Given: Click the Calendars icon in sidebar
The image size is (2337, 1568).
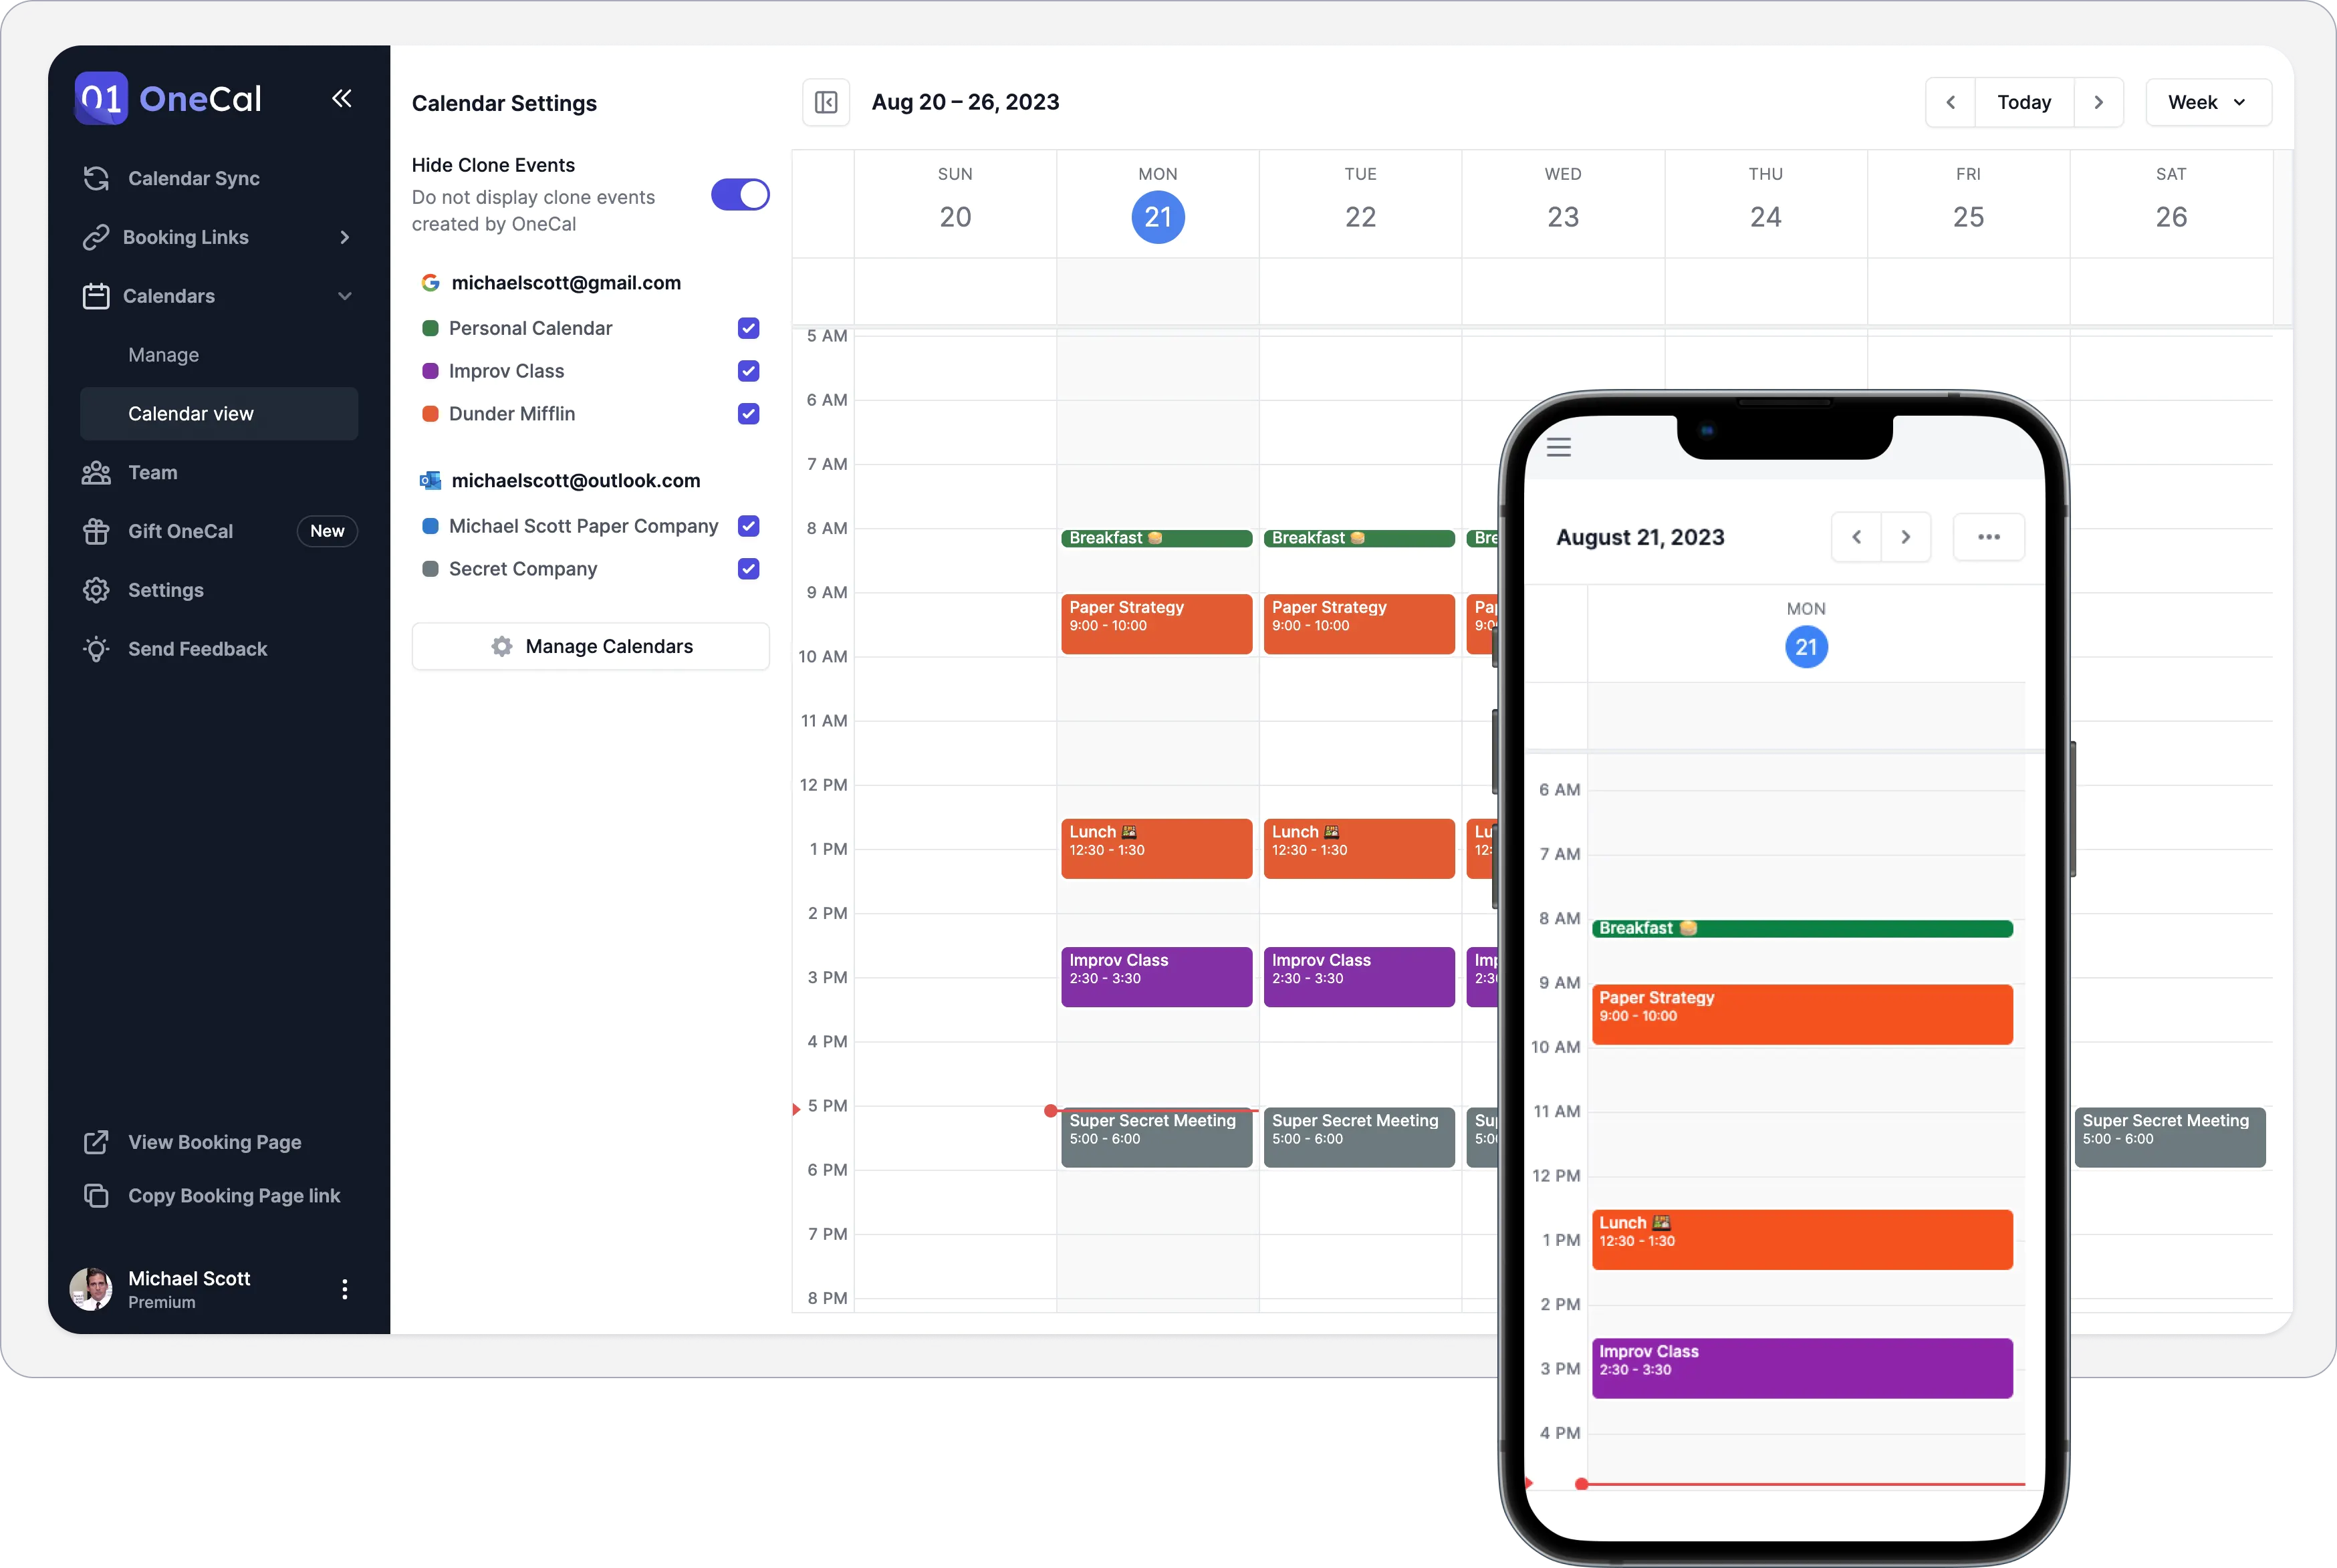Looking at the screenshot, I should [96, 295].
